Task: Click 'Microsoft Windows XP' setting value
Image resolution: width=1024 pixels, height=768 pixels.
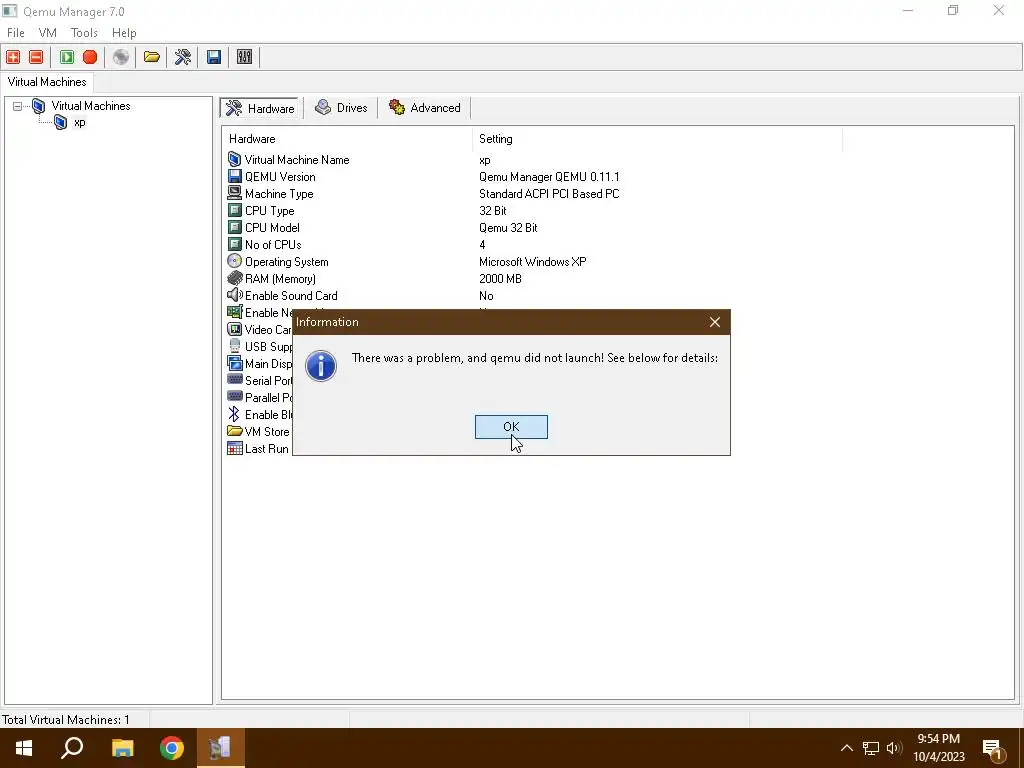Action: [533, 262]
